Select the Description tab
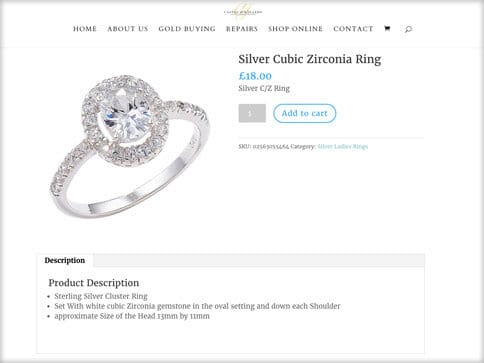This screenshot has width=484, height=363. pos(65,260)
